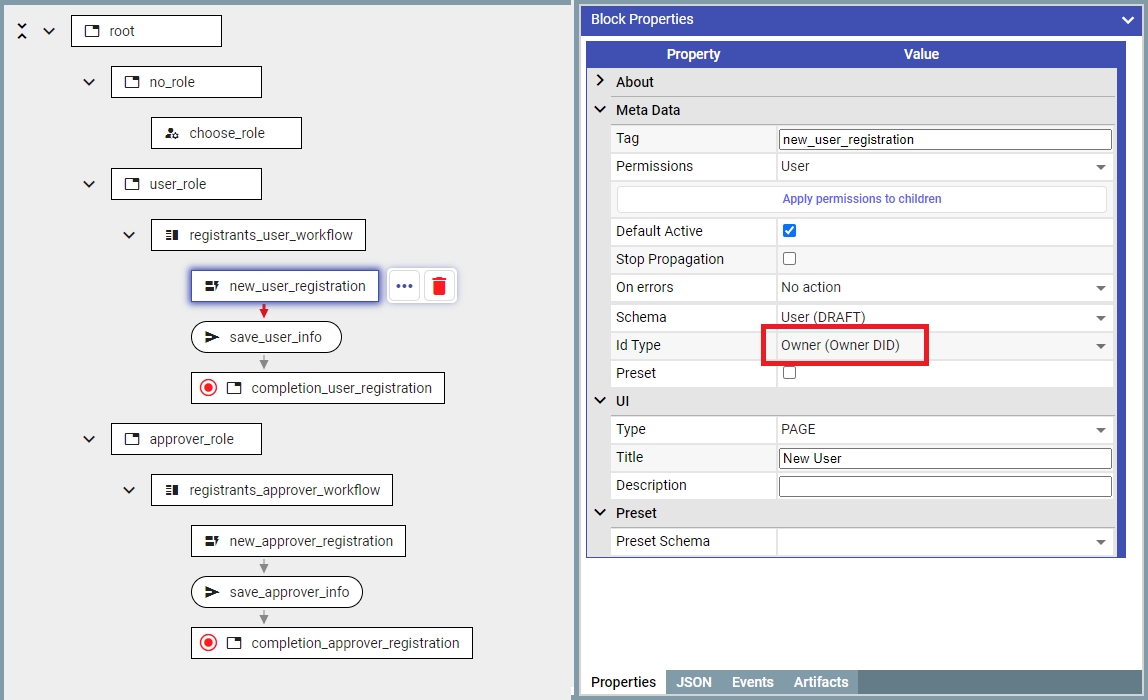Open the Permissions dropdown
The width and height of the screenshot is (1148, 700).
point(944,167)
